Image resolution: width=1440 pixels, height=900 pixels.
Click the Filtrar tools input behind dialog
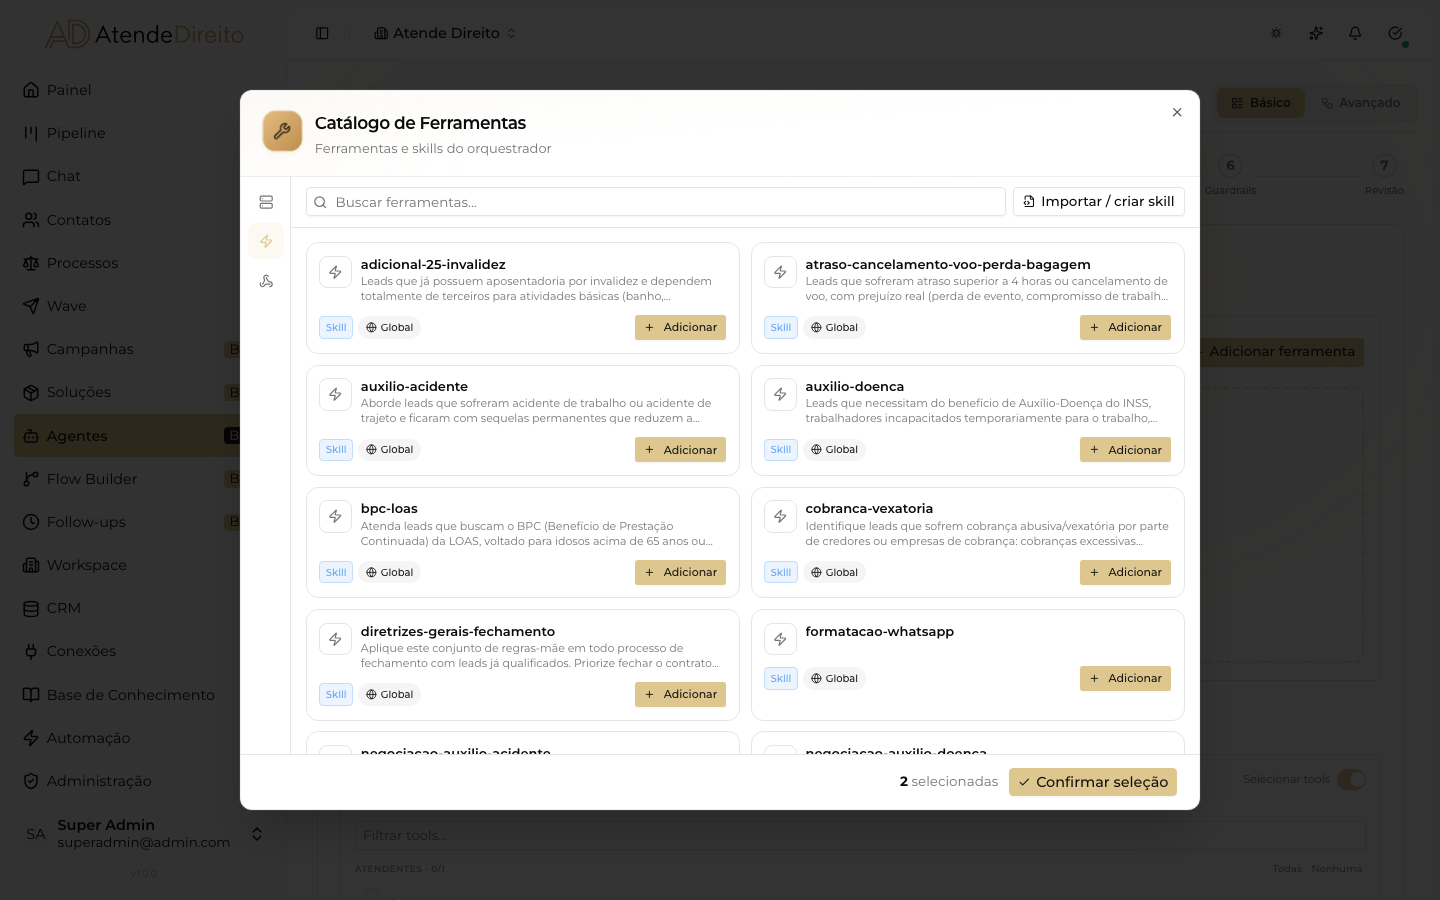860,835
